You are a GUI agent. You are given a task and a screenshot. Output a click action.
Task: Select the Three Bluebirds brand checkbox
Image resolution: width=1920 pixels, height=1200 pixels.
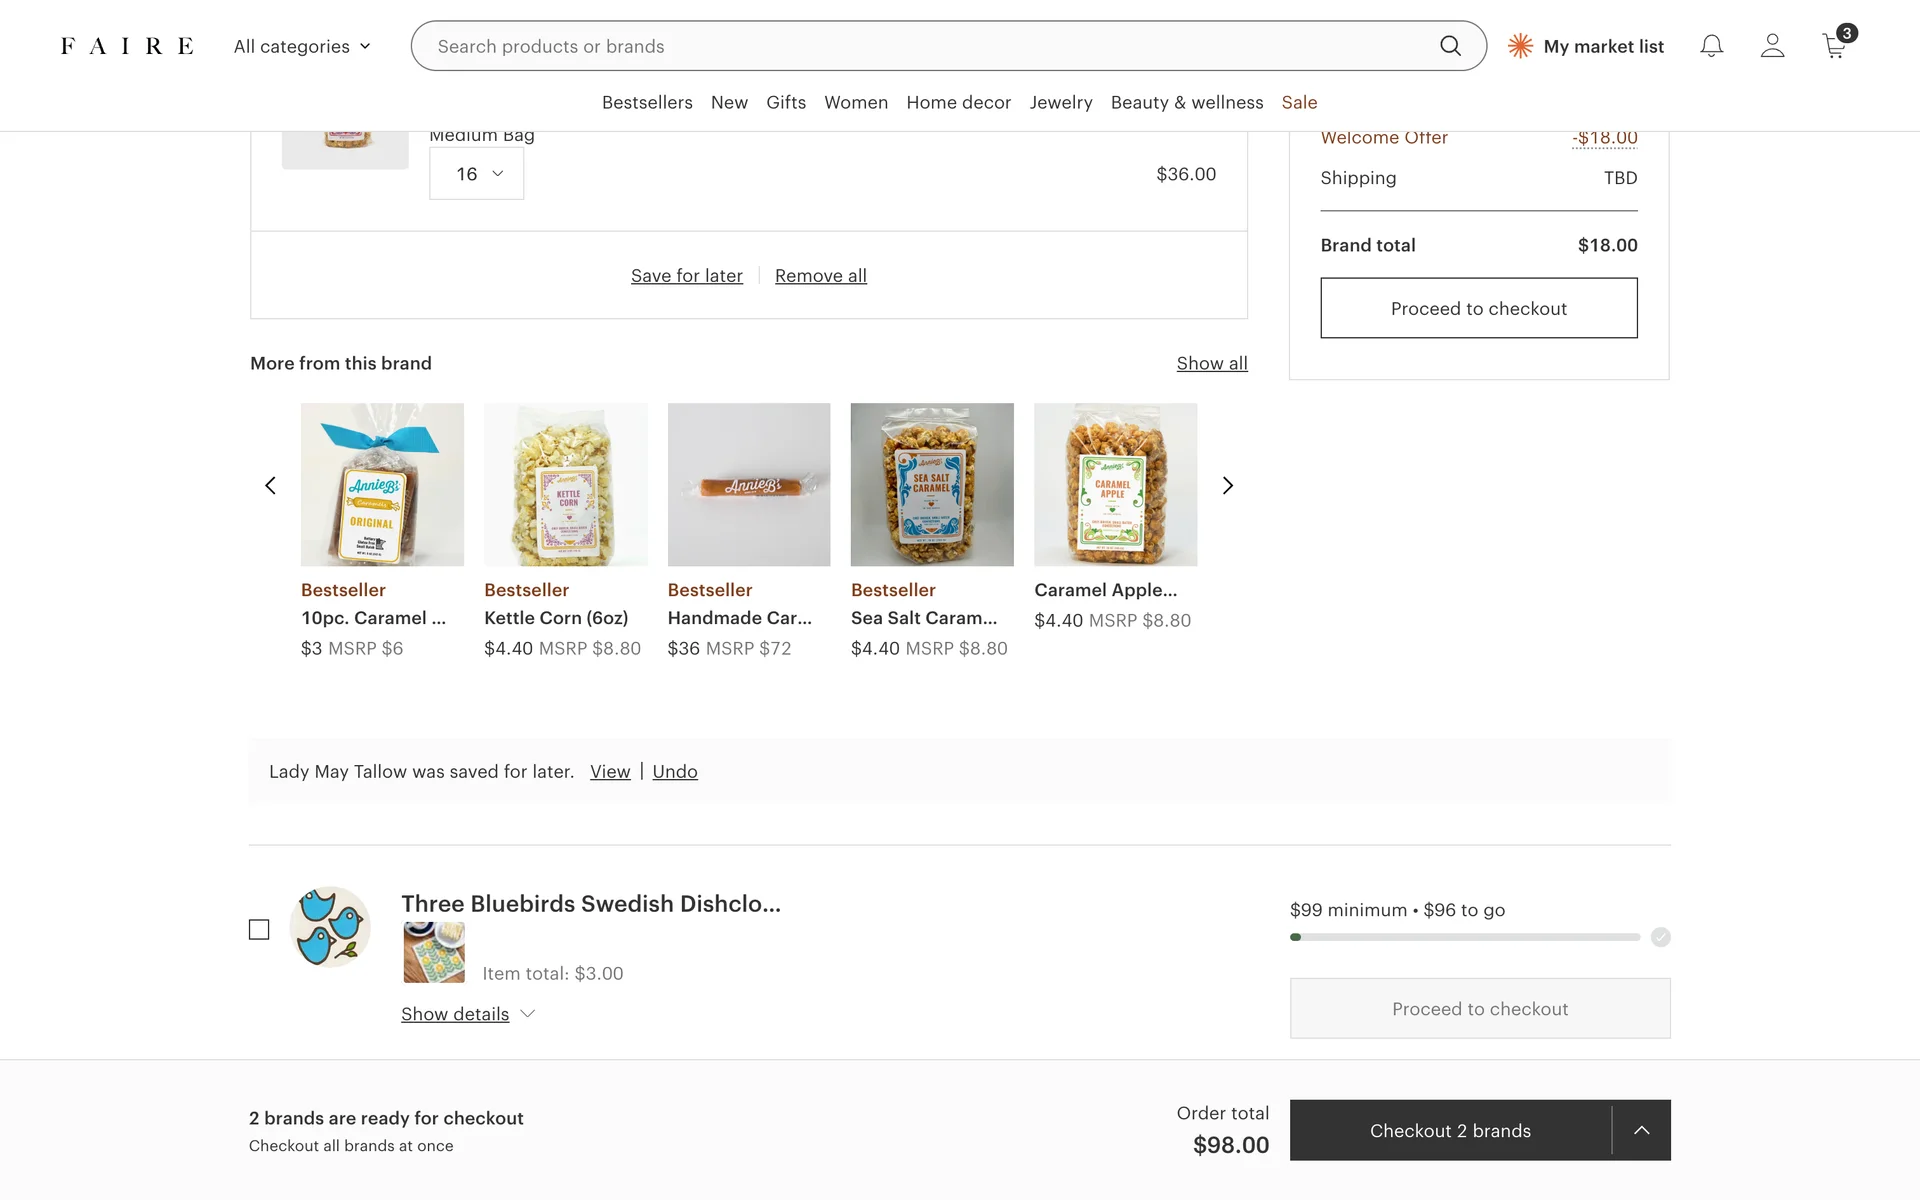pyautogui.click(x=259, y=930)
